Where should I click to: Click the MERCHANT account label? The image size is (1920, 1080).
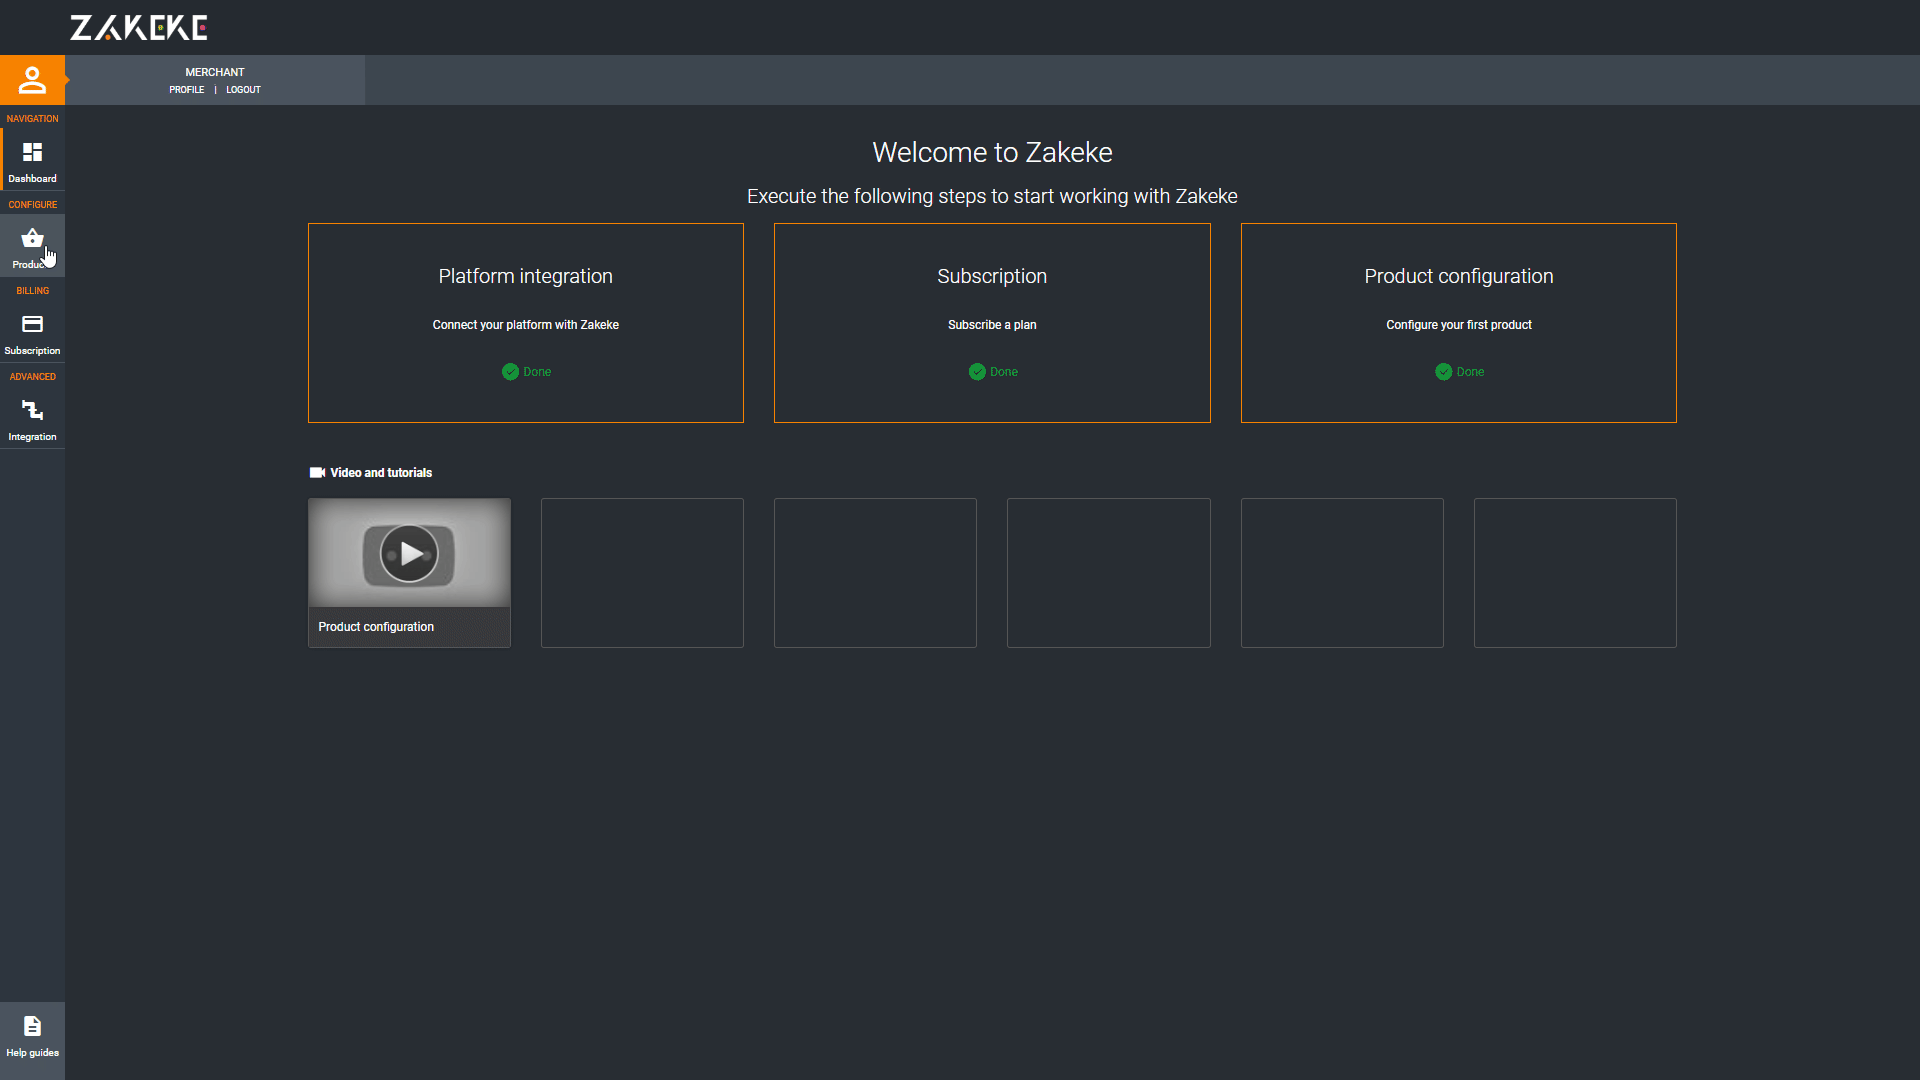coord(215,72)
